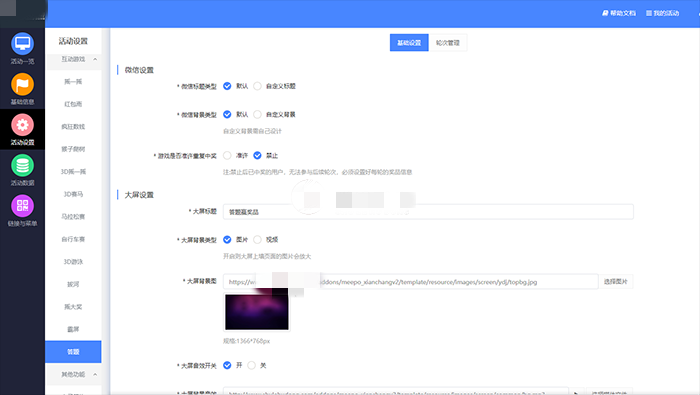Choose 准许 for repeat winning
Image resolution: width=700 pixels, height=395 pixels.
click(x=227, y=155)
